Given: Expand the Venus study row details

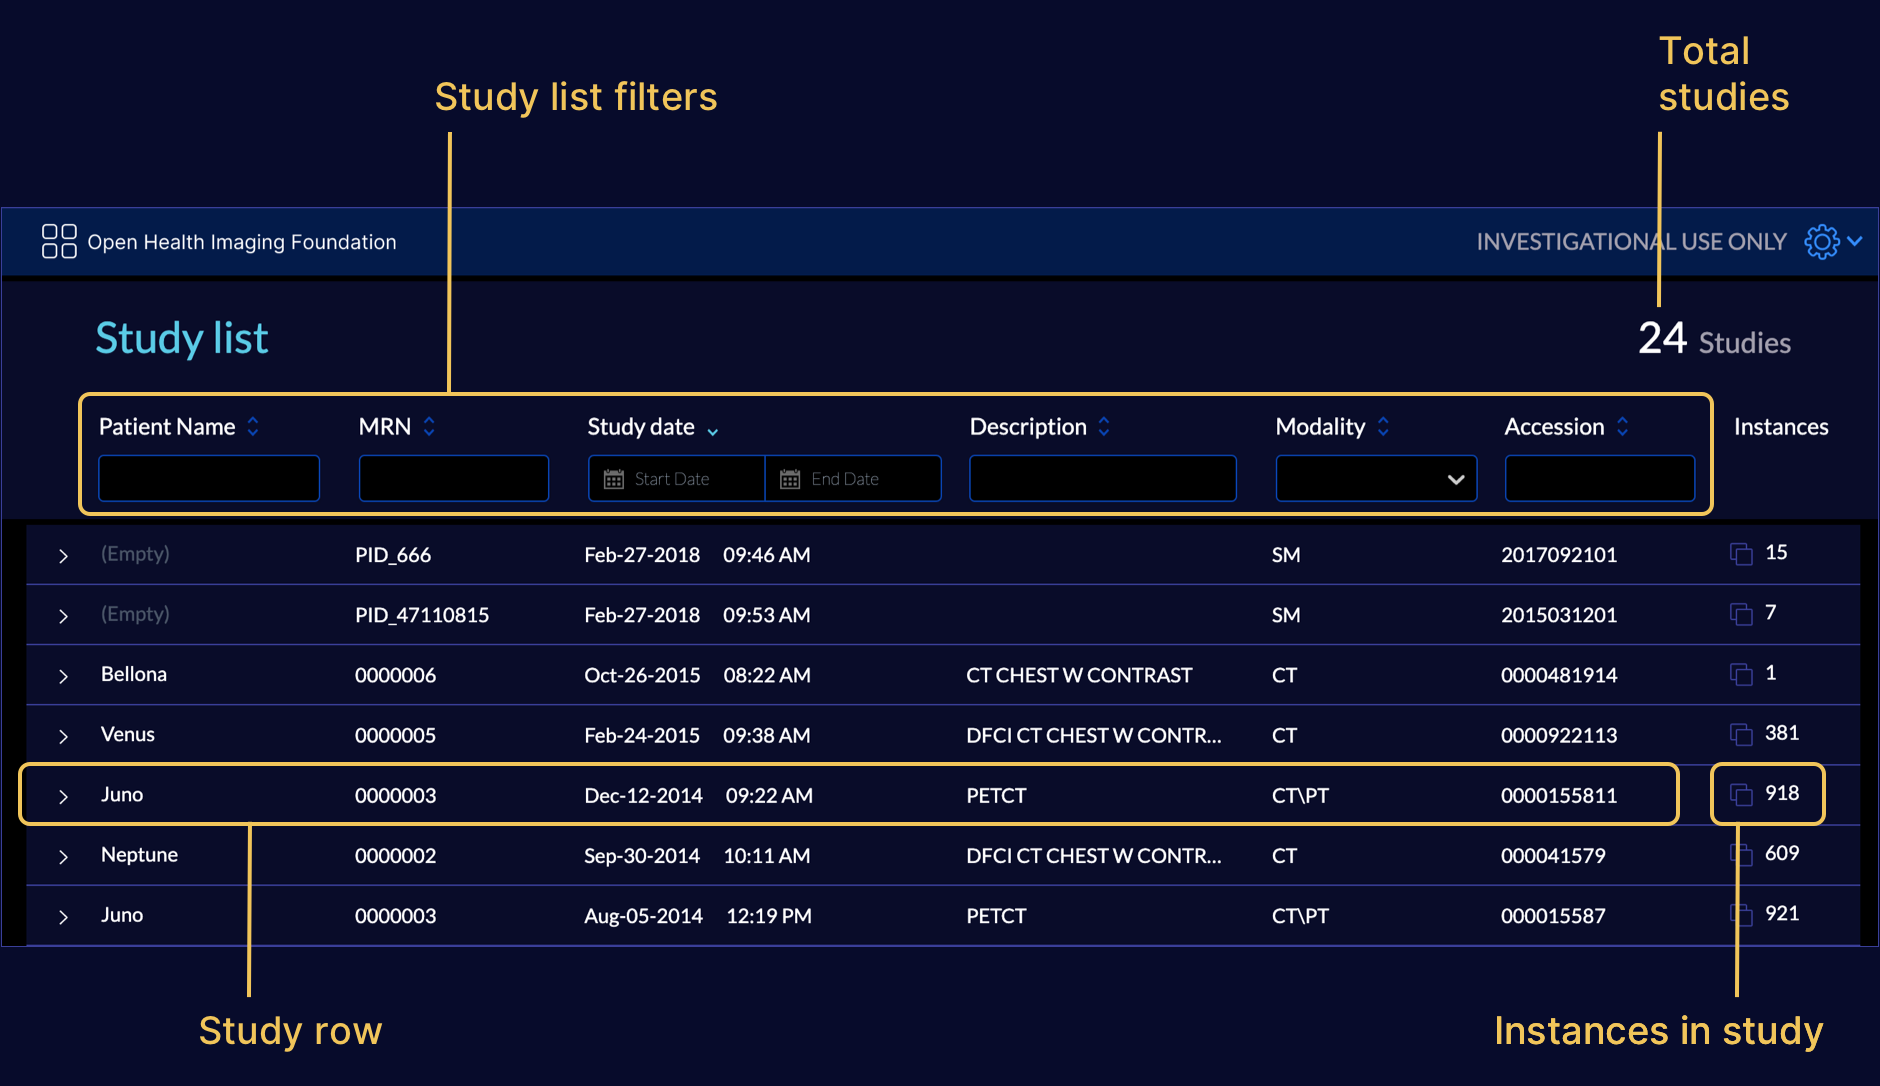Looking at the screenshot, I should tap(63, 735).
